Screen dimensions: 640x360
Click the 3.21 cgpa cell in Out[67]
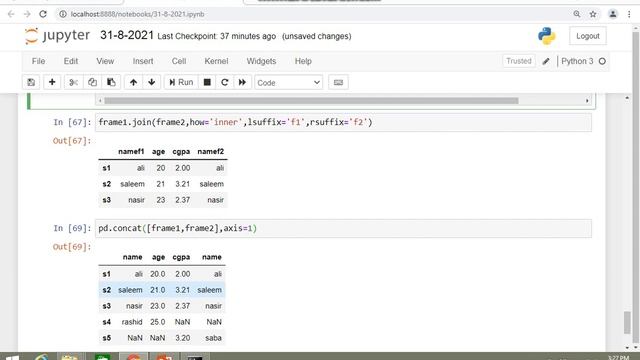tap(182, 184)
